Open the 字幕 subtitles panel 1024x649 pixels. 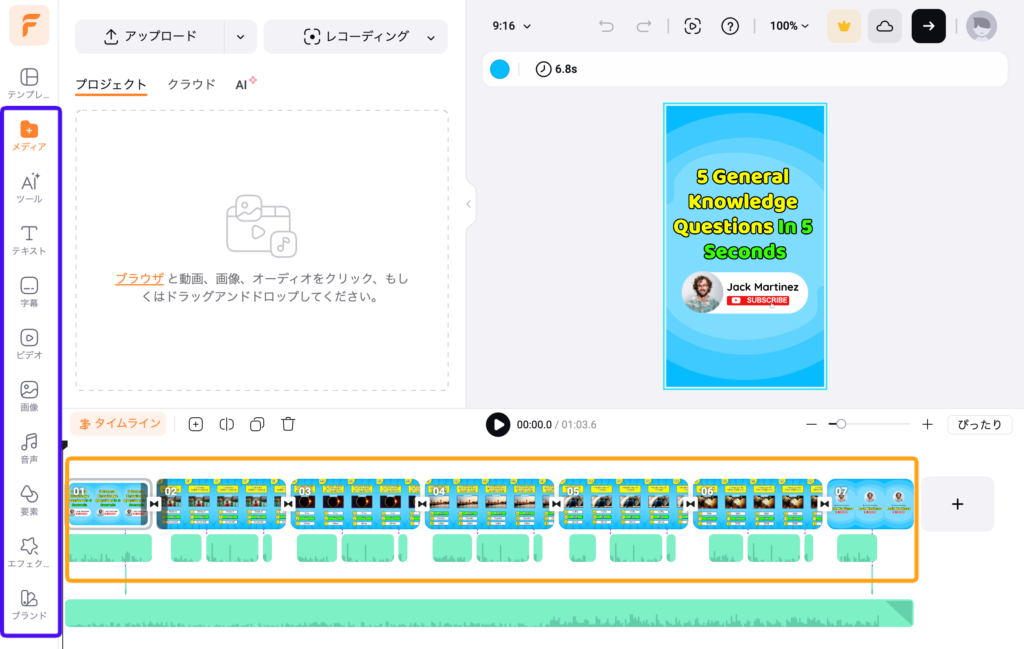(x=29, y=291)
